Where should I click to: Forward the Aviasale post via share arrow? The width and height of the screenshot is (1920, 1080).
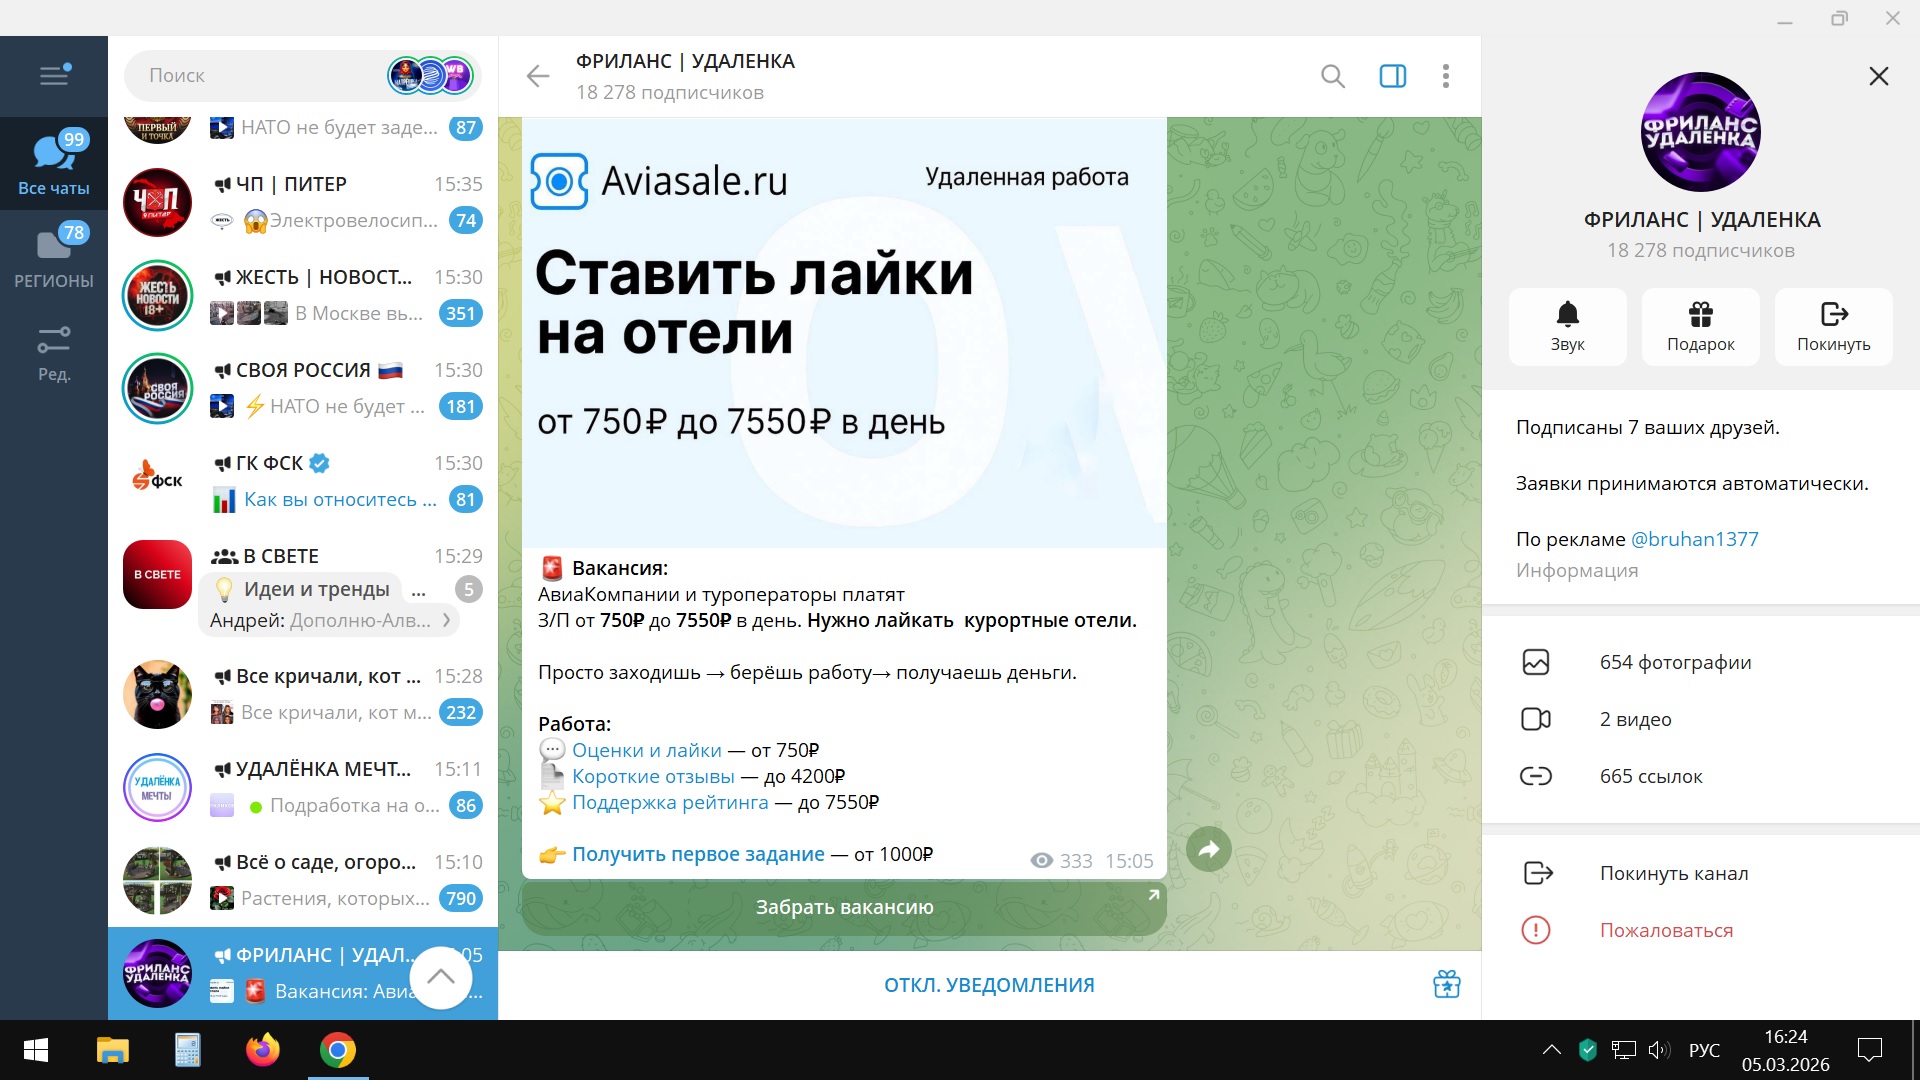click(1208, 850)
